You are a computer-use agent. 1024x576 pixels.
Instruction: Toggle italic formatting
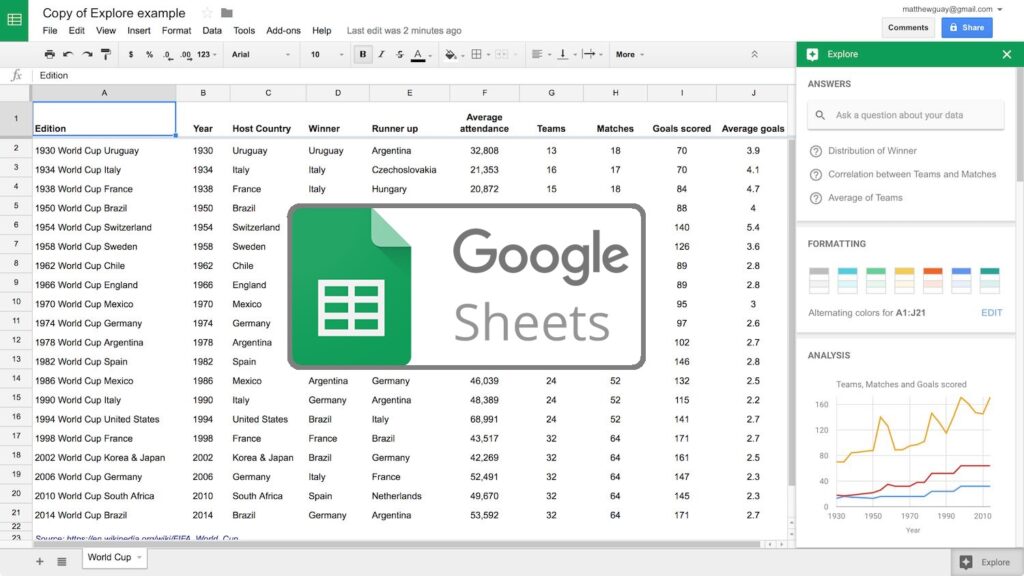click(383, 54)
